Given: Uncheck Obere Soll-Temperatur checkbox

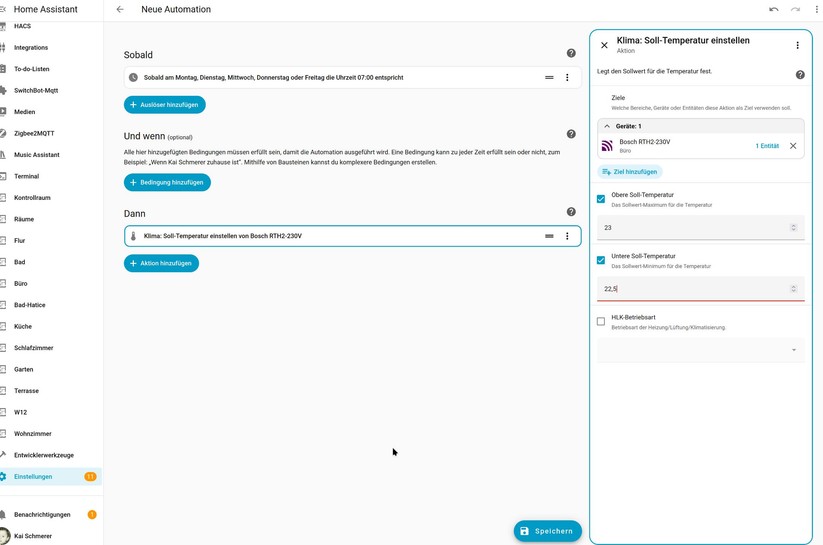Looking at the screenshot, I should [x=601, y=199].
